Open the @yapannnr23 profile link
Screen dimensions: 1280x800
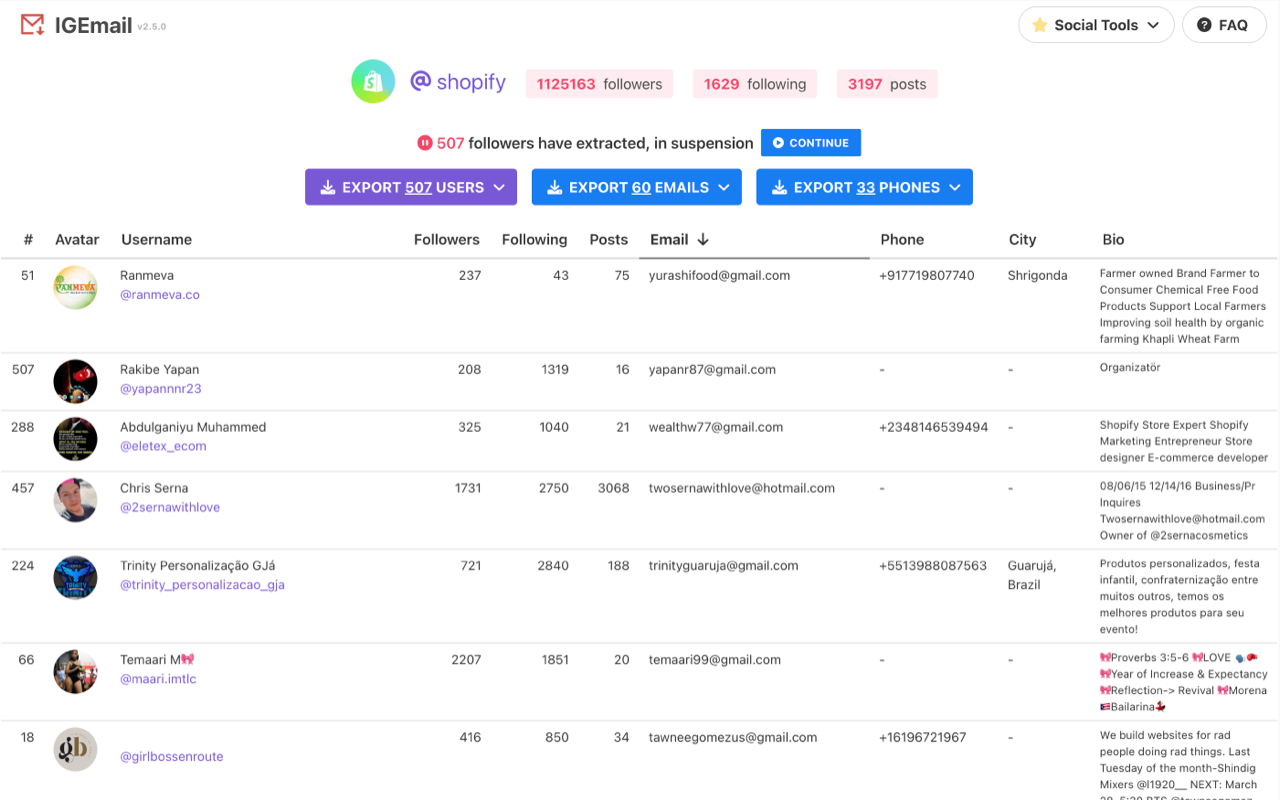(x=161, y=389)
